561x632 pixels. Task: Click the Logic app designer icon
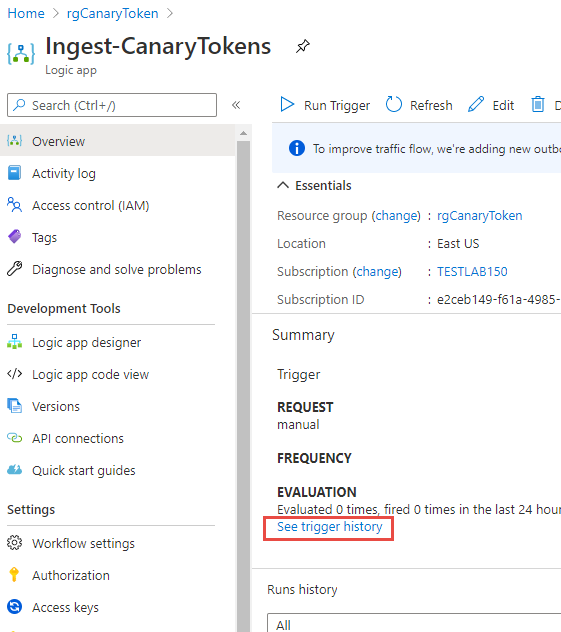pyautogui.click(x=15, y=341)
